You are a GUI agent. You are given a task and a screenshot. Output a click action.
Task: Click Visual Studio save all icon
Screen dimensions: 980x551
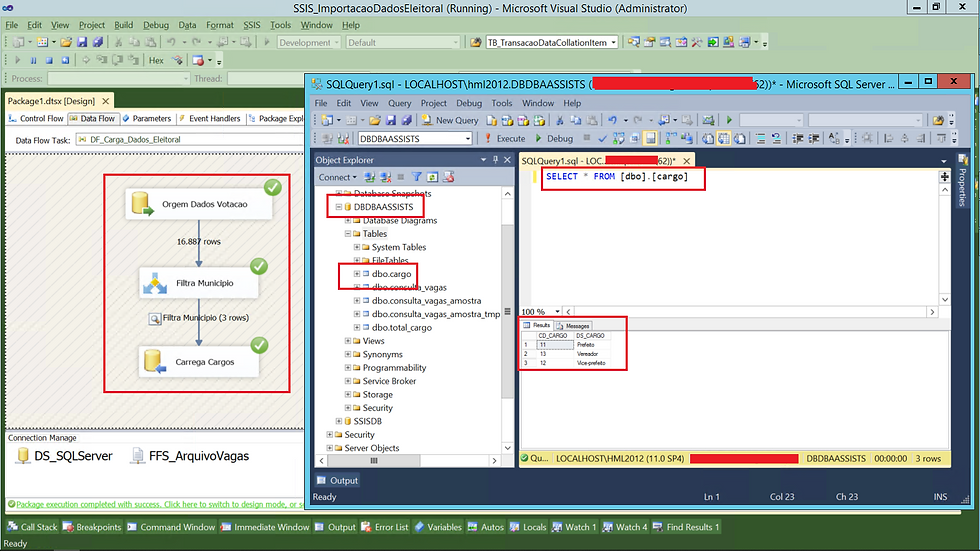tap(98, 42)
